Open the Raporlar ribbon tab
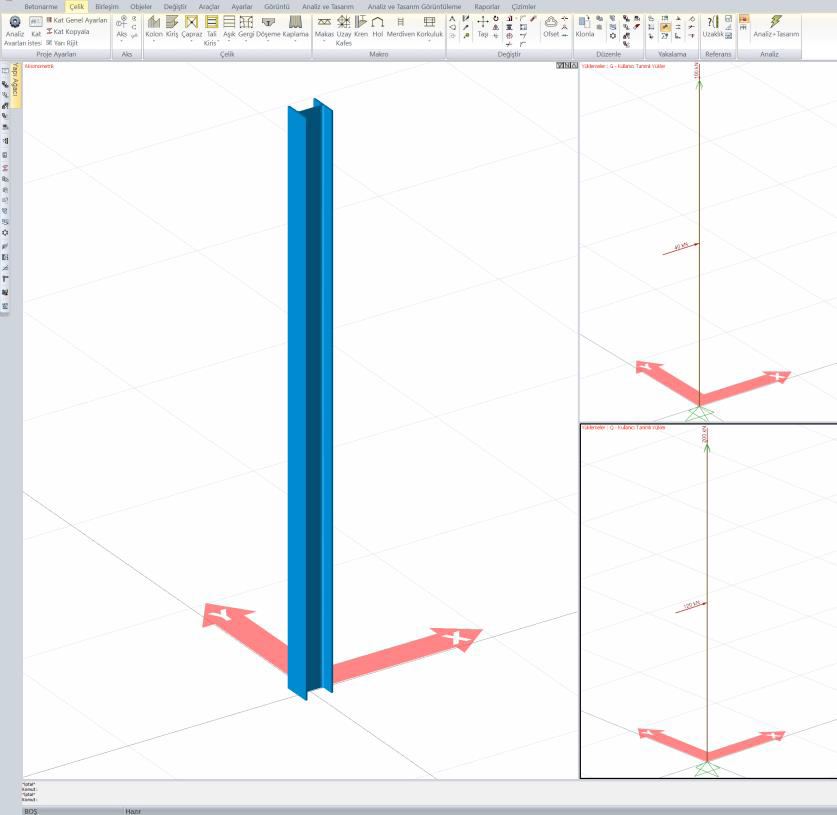Viewport: 837px width, 815px height. [487, 6]
